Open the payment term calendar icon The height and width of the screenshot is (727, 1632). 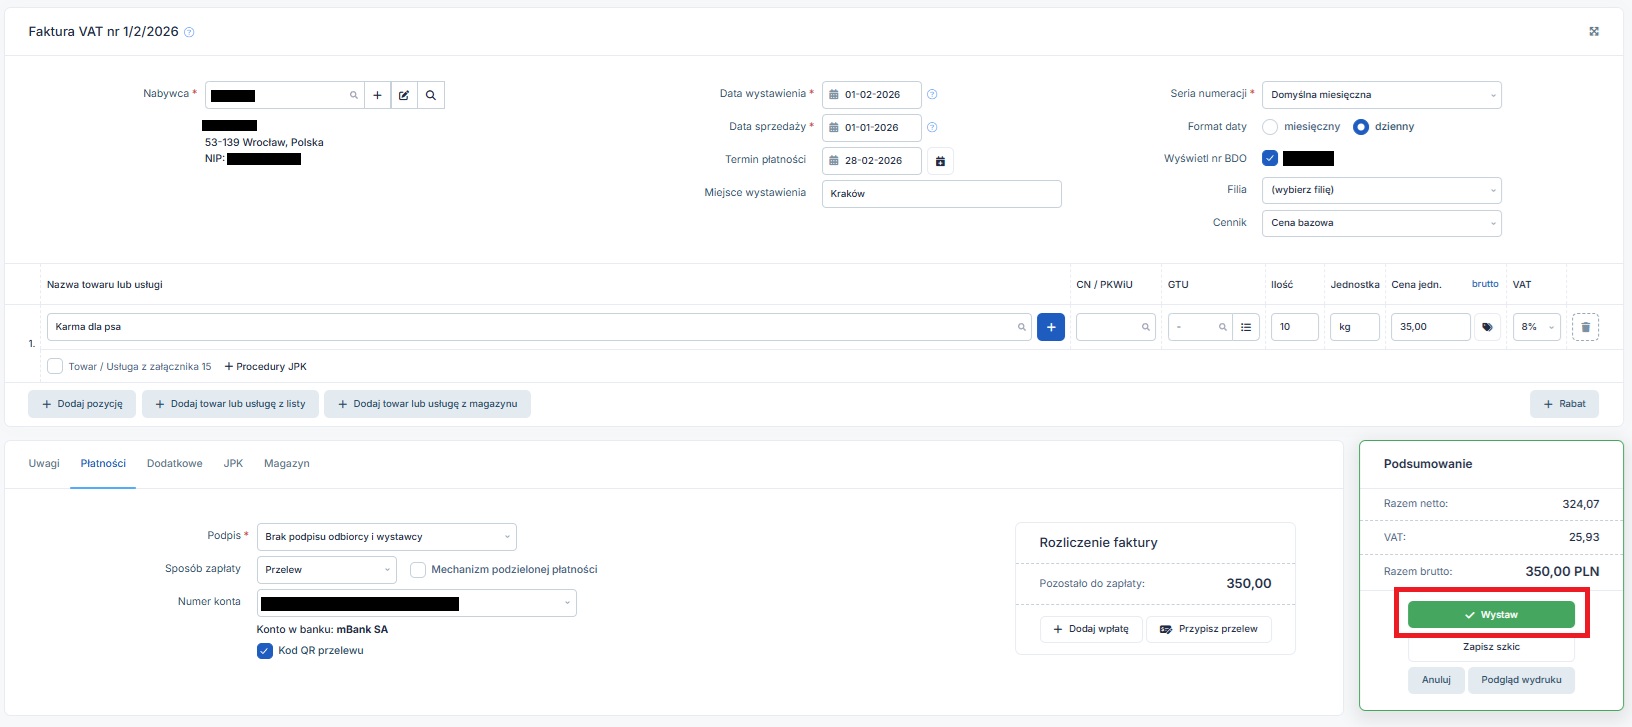940,161
